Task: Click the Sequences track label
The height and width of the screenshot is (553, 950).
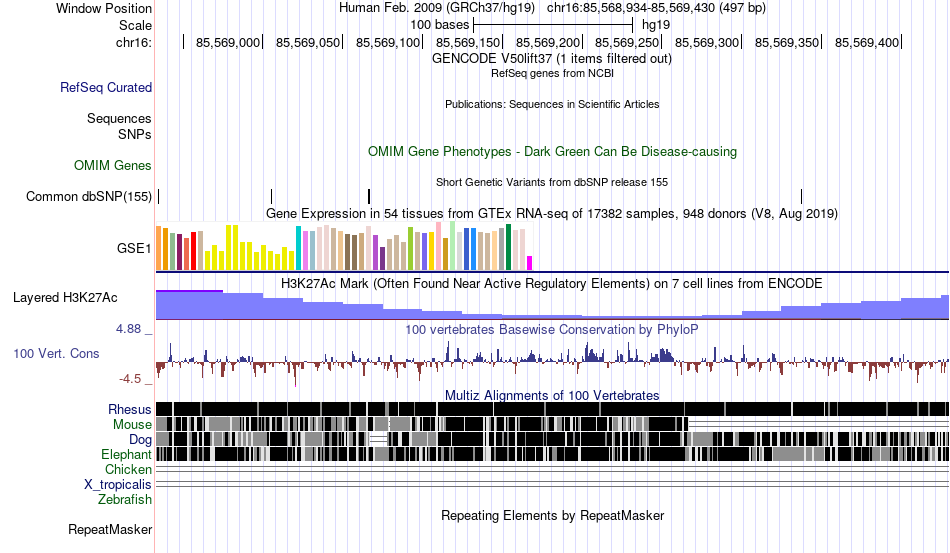Action: coord(119,118)
